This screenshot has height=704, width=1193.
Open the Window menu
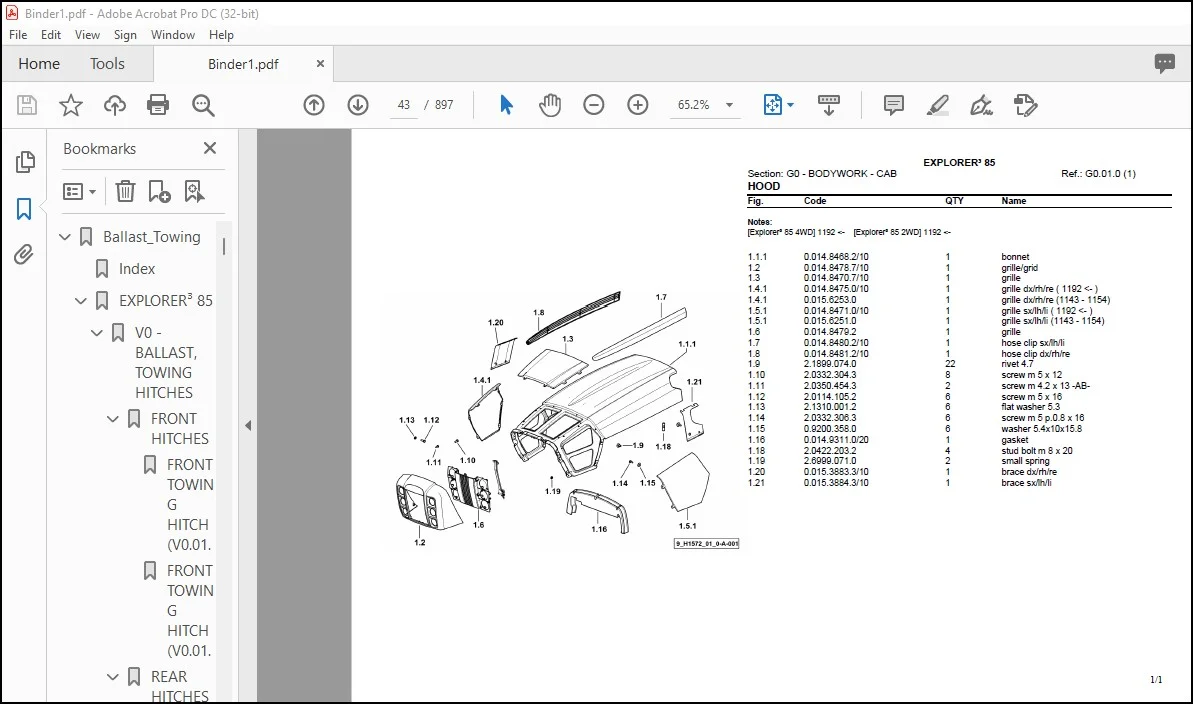point(173,35)
